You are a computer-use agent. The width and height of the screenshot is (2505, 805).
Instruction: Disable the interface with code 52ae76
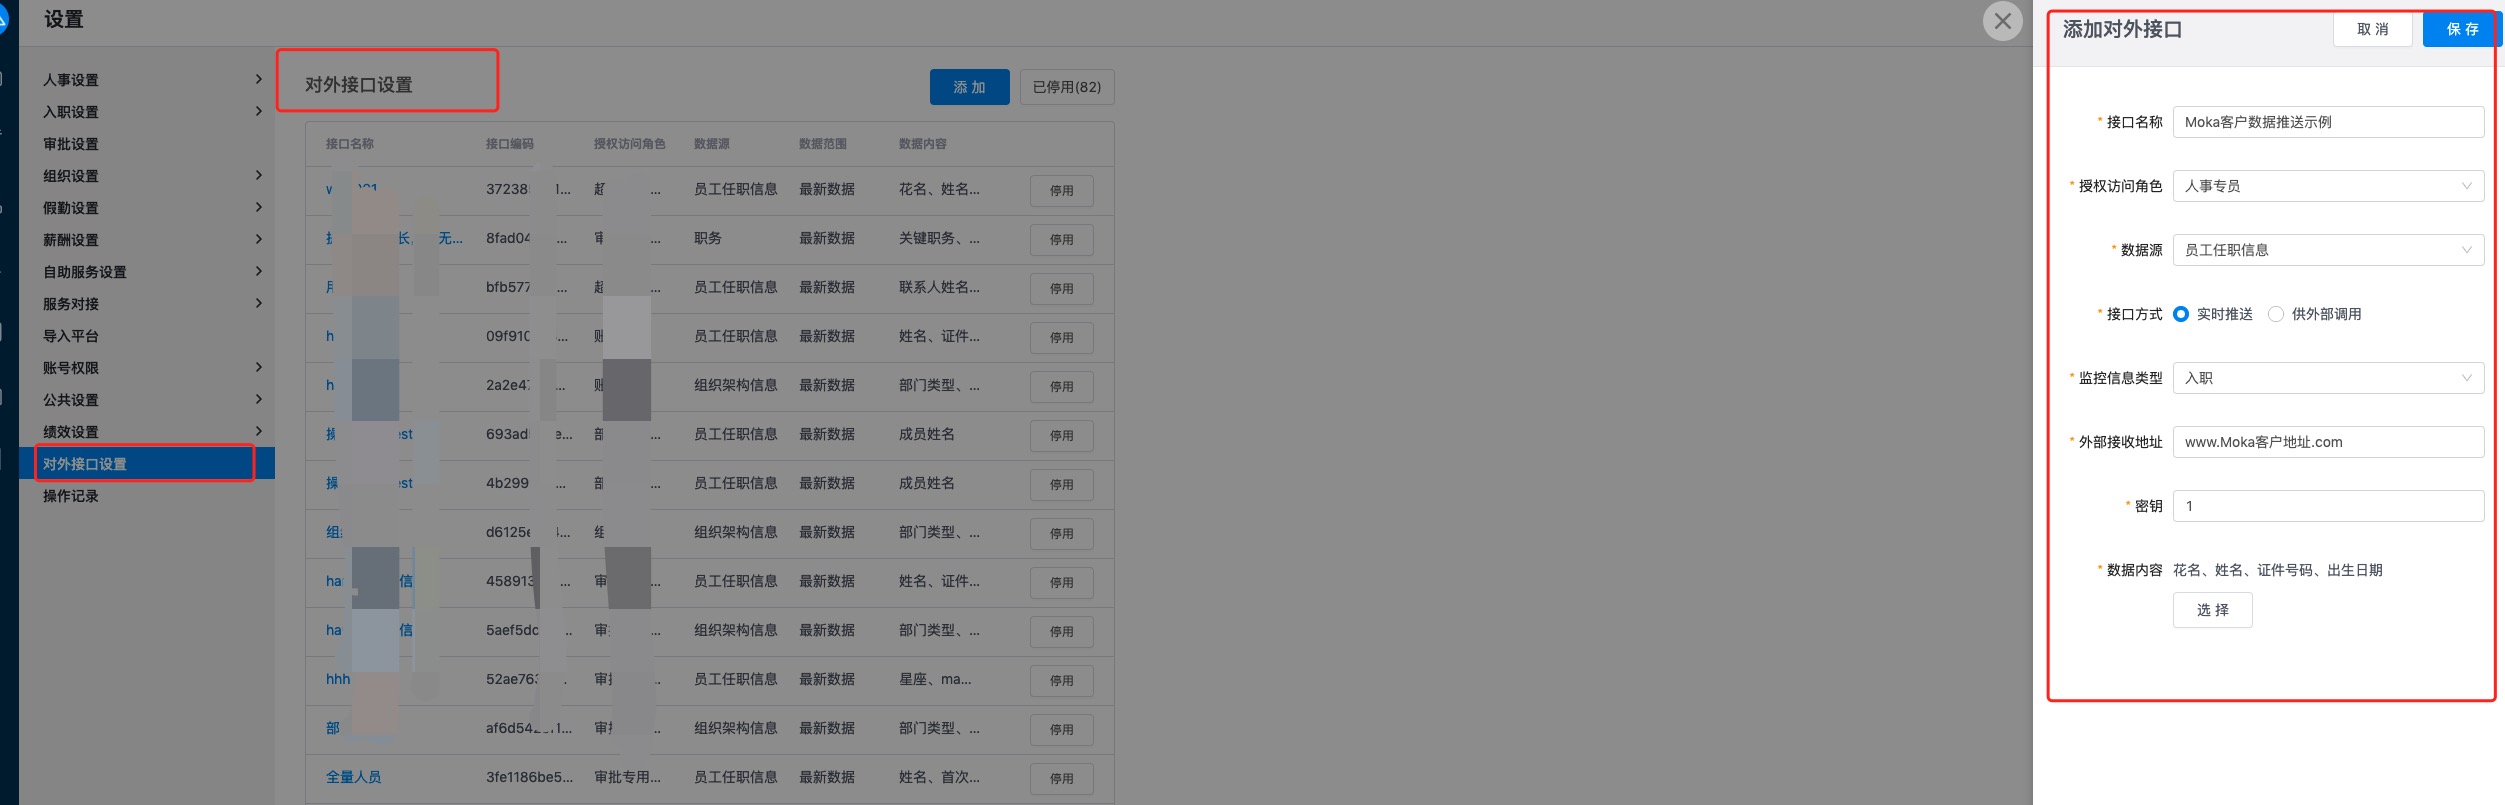click(x=1061, y=680)
